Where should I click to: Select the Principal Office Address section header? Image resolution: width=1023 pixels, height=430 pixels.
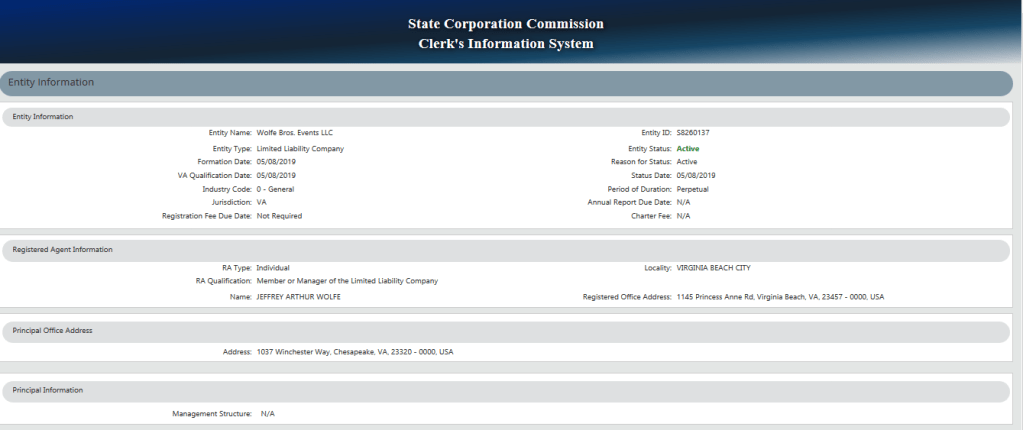[52, 330]
